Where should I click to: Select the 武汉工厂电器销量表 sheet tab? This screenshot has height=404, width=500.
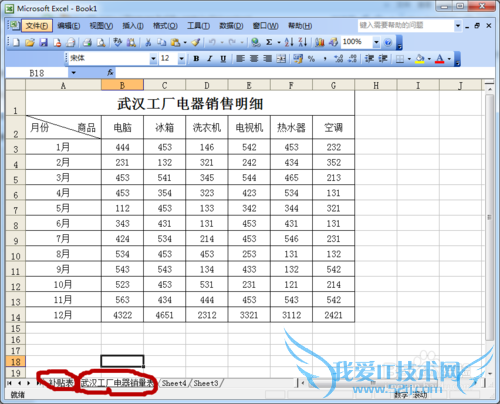tap(117, 383)
